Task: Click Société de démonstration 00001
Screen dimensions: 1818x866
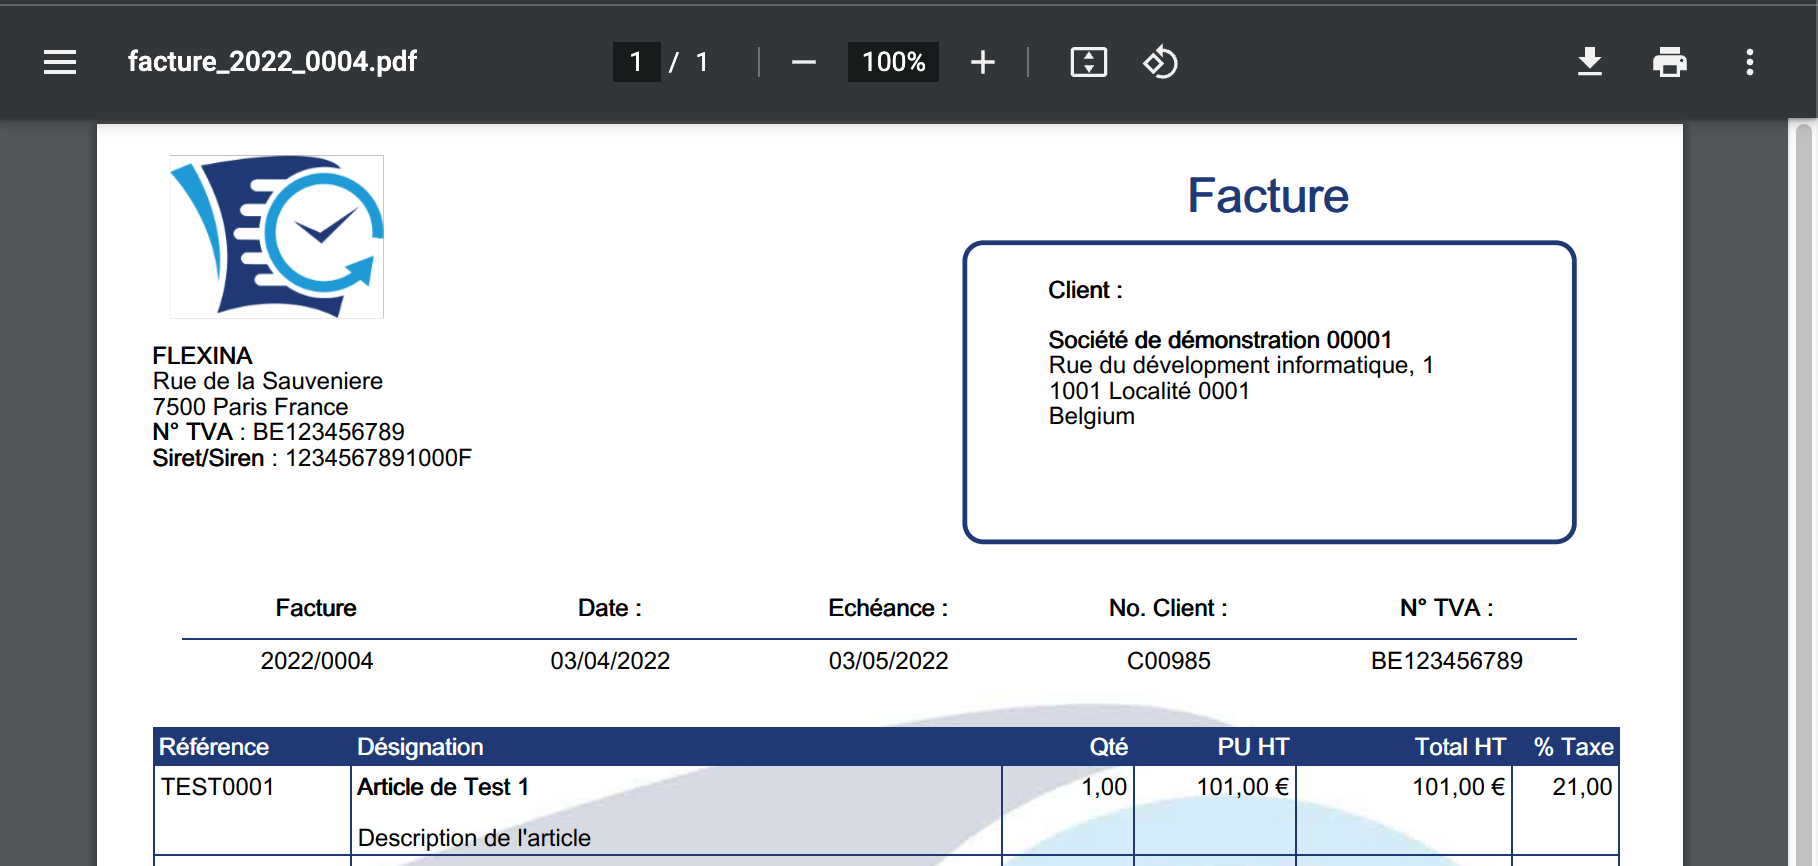Action: tap(1220, 340)
